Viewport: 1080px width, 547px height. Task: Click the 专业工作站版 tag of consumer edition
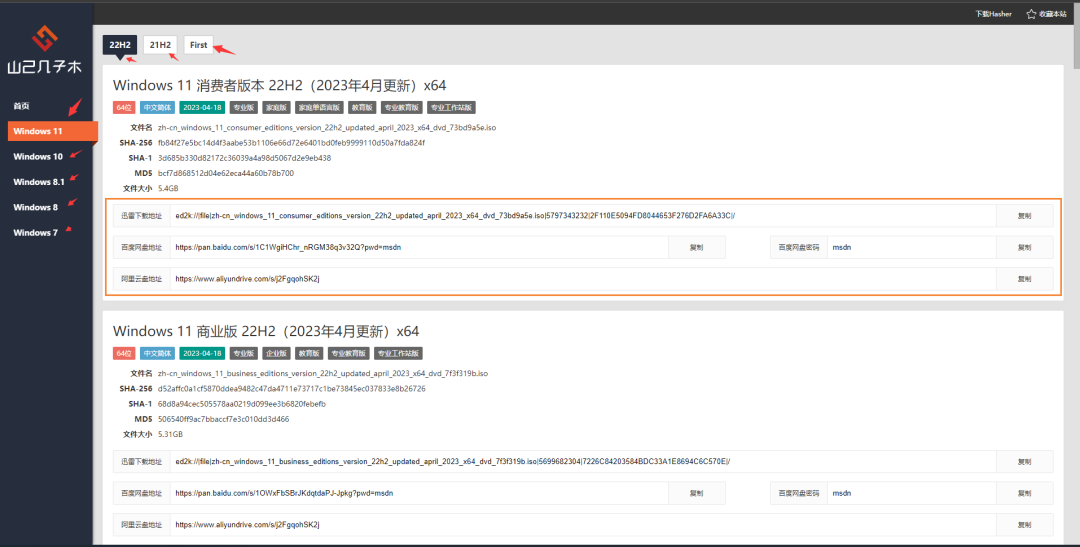pyautogui.click(x=451, y=107)
